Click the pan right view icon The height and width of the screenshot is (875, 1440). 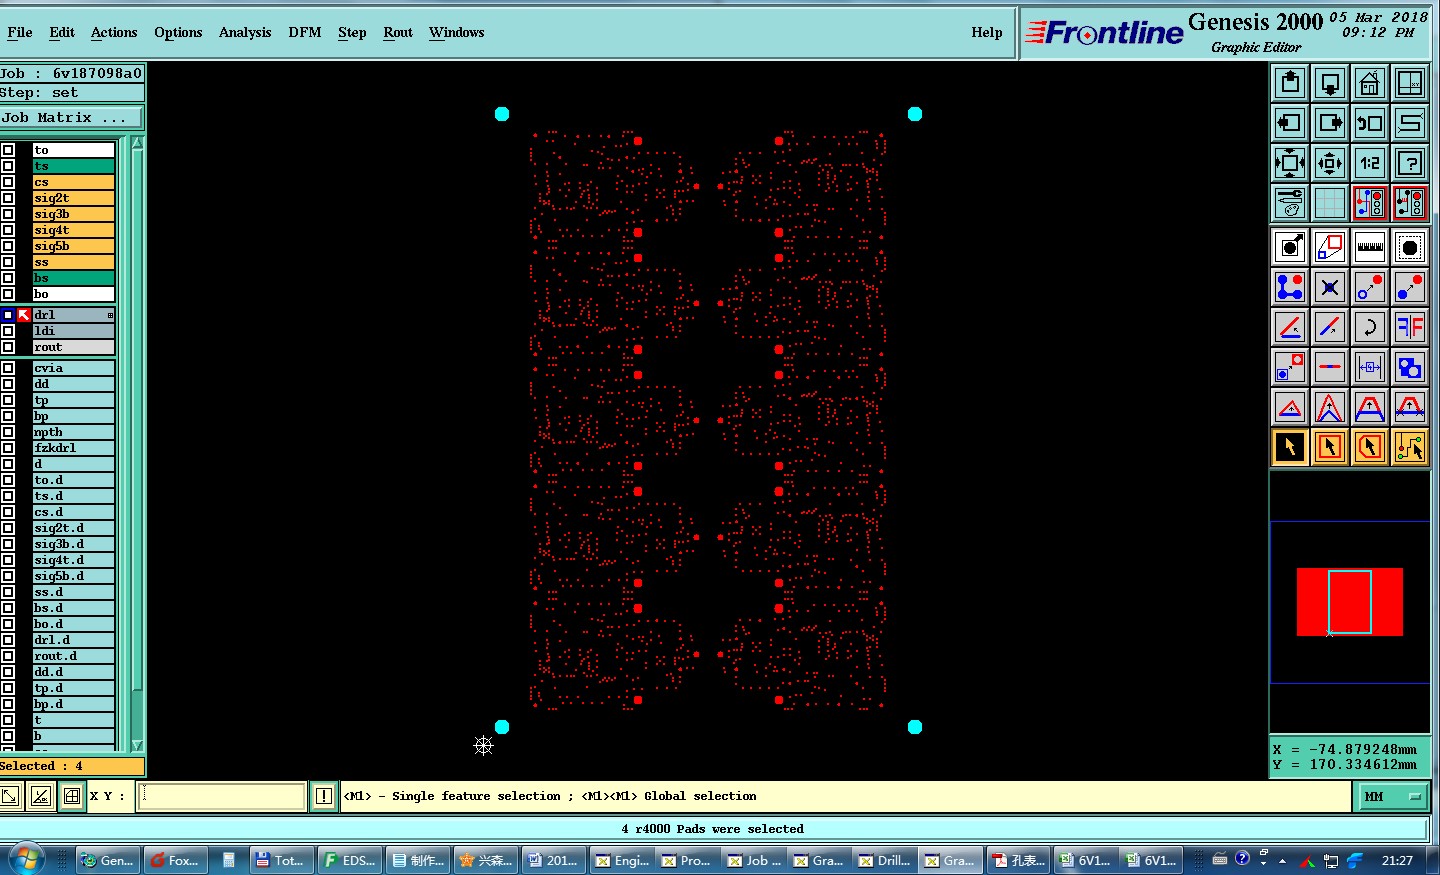click(x=1330, y=123)
